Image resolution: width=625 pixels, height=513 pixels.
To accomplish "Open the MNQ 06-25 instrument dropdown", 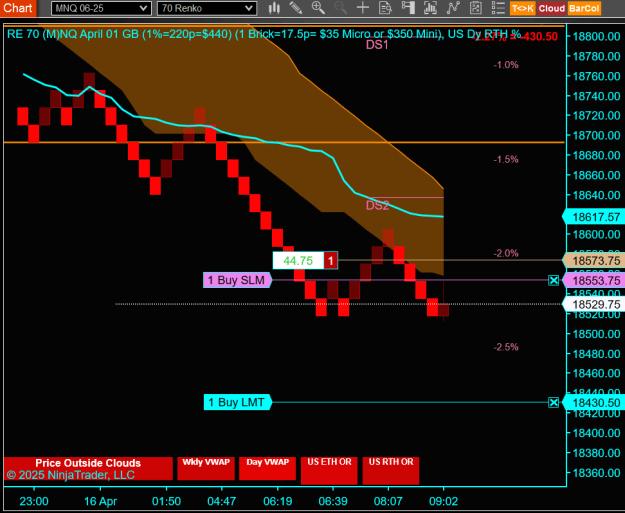I will tap(101, 8).
